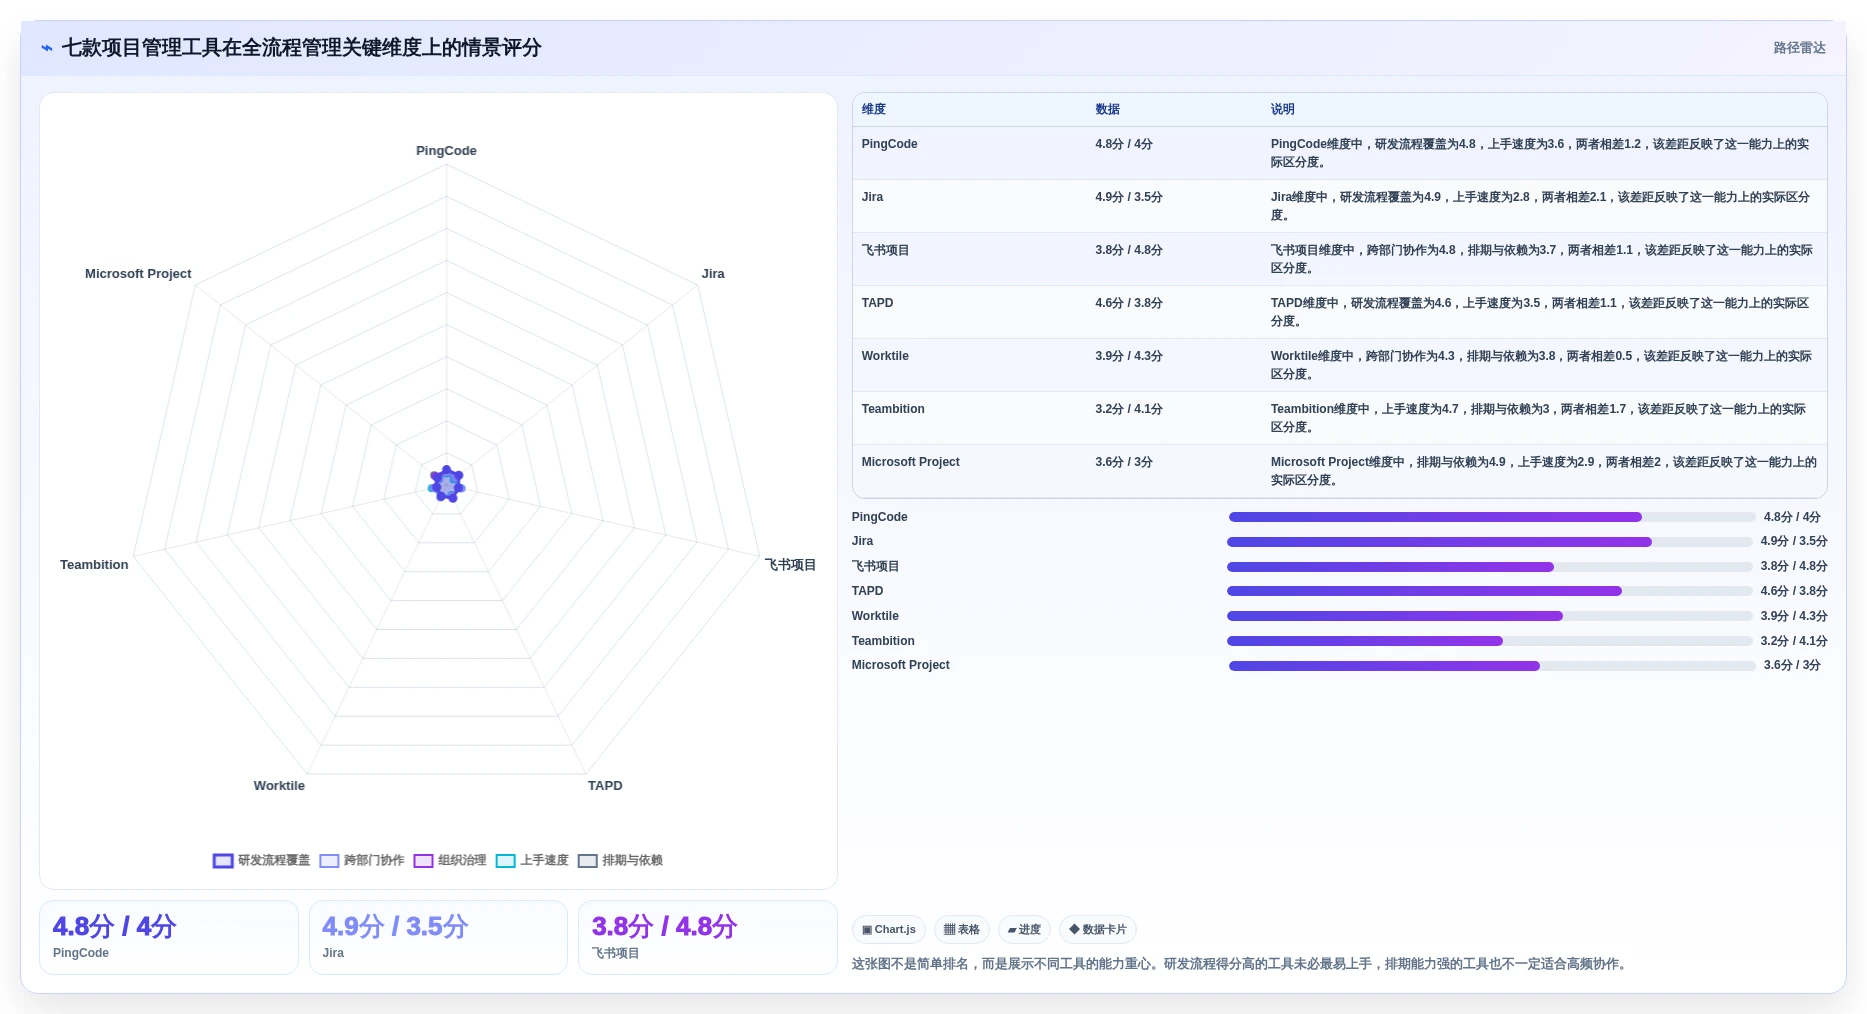Image resolution: width=1867 pixels, height=1014 pixels.
Task: Click the 维度 column header
Action: 874,109
